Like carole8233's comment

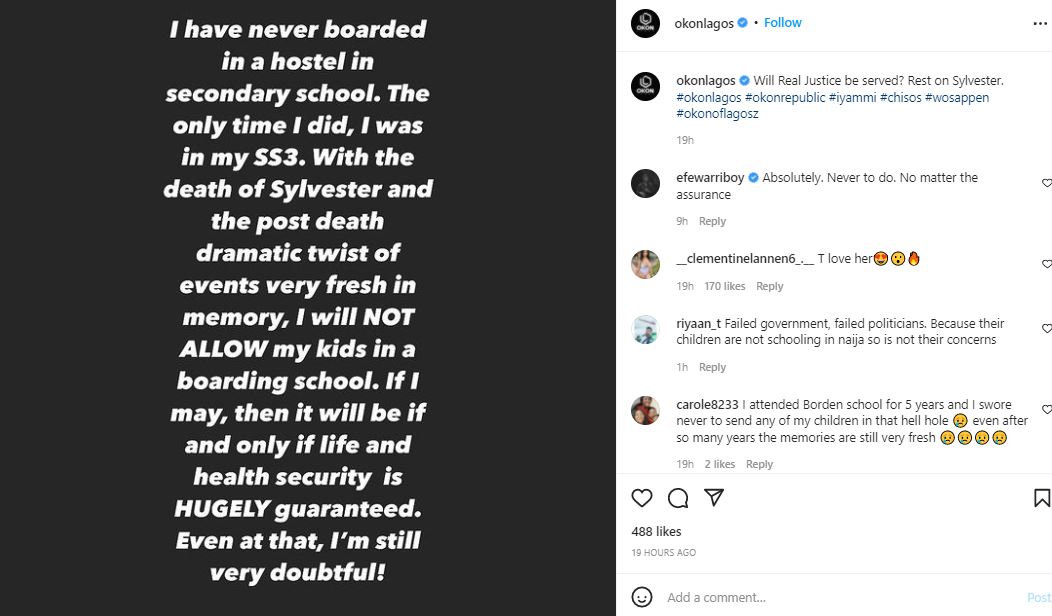point(1046,410)
